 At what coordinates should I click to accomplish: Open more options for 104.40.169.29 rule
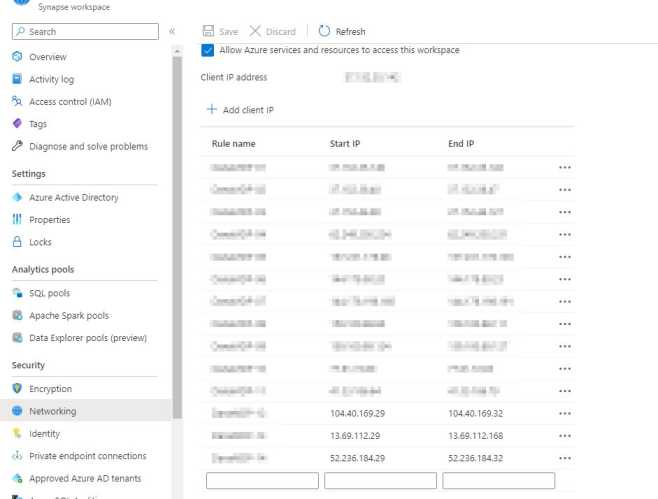[x=565, y=413]
